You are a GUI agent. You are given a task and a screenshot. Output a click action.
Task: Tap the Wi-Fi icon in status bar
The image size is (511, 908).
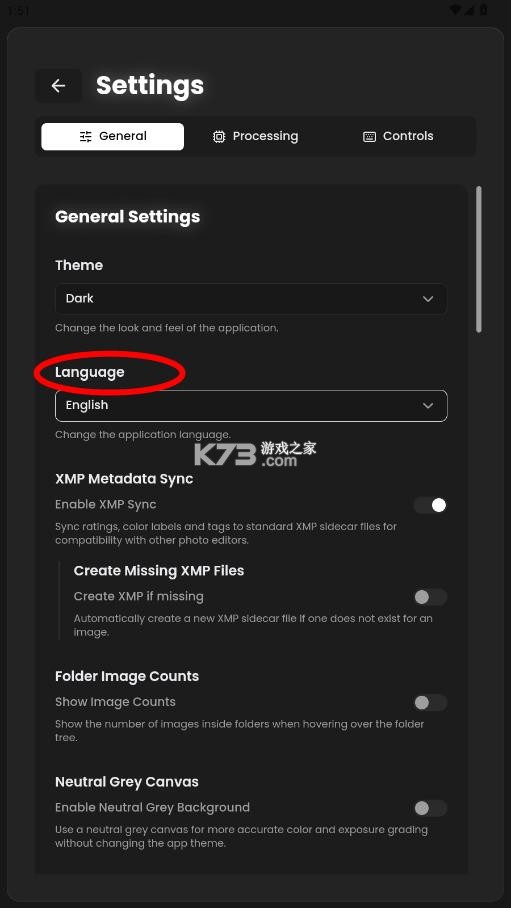456,10
